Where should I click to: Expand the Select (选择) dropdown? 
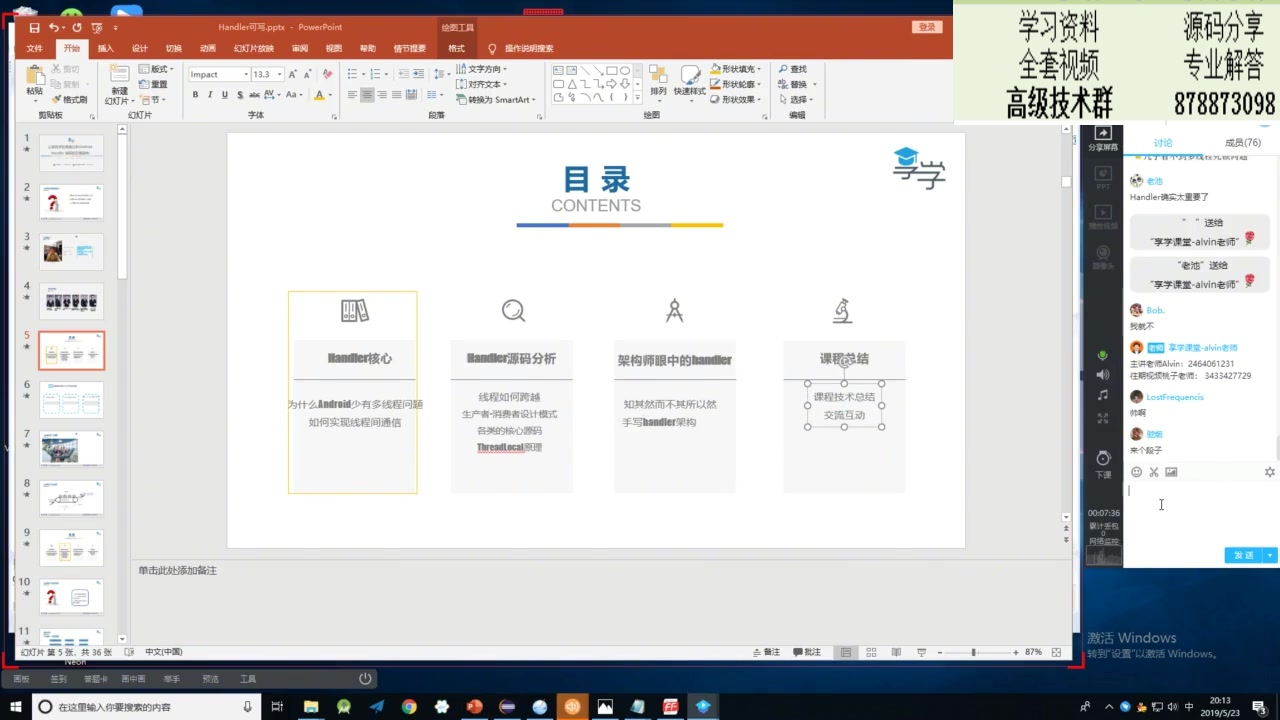[795, 100]
